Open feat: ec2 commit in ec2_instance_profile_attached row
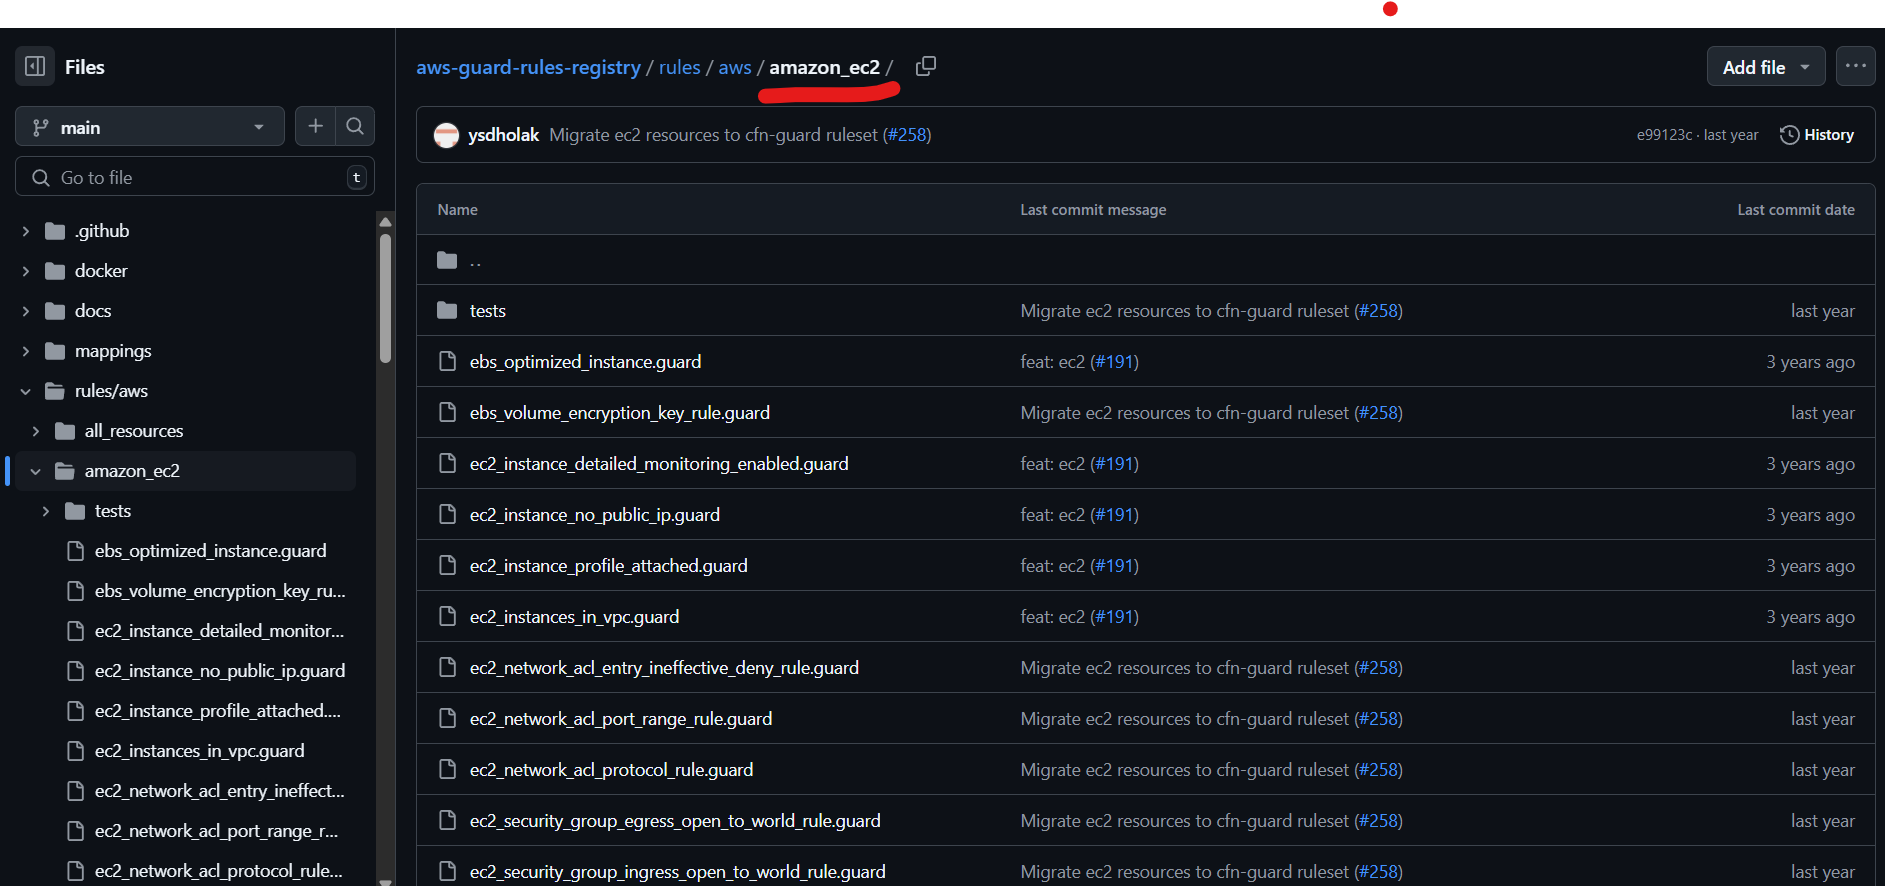This screenshot has width=1885, height=886. 1052,566
